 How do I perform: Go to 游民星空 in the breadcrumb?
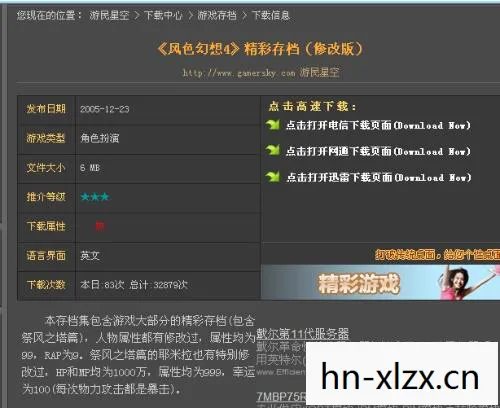(109, 15)
